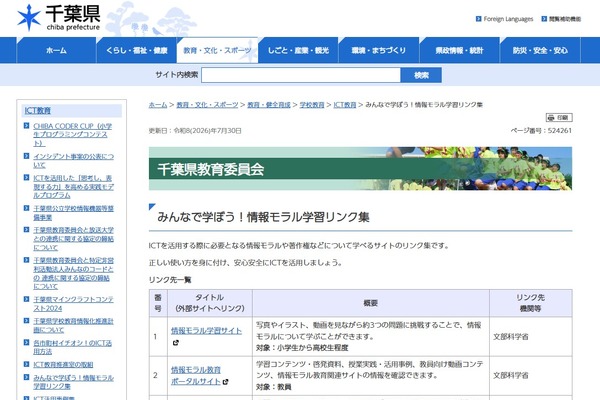The height and width of the screenshot is (400, 600).
Task: Focus the サイト内検索 search field
Action: 301,75
